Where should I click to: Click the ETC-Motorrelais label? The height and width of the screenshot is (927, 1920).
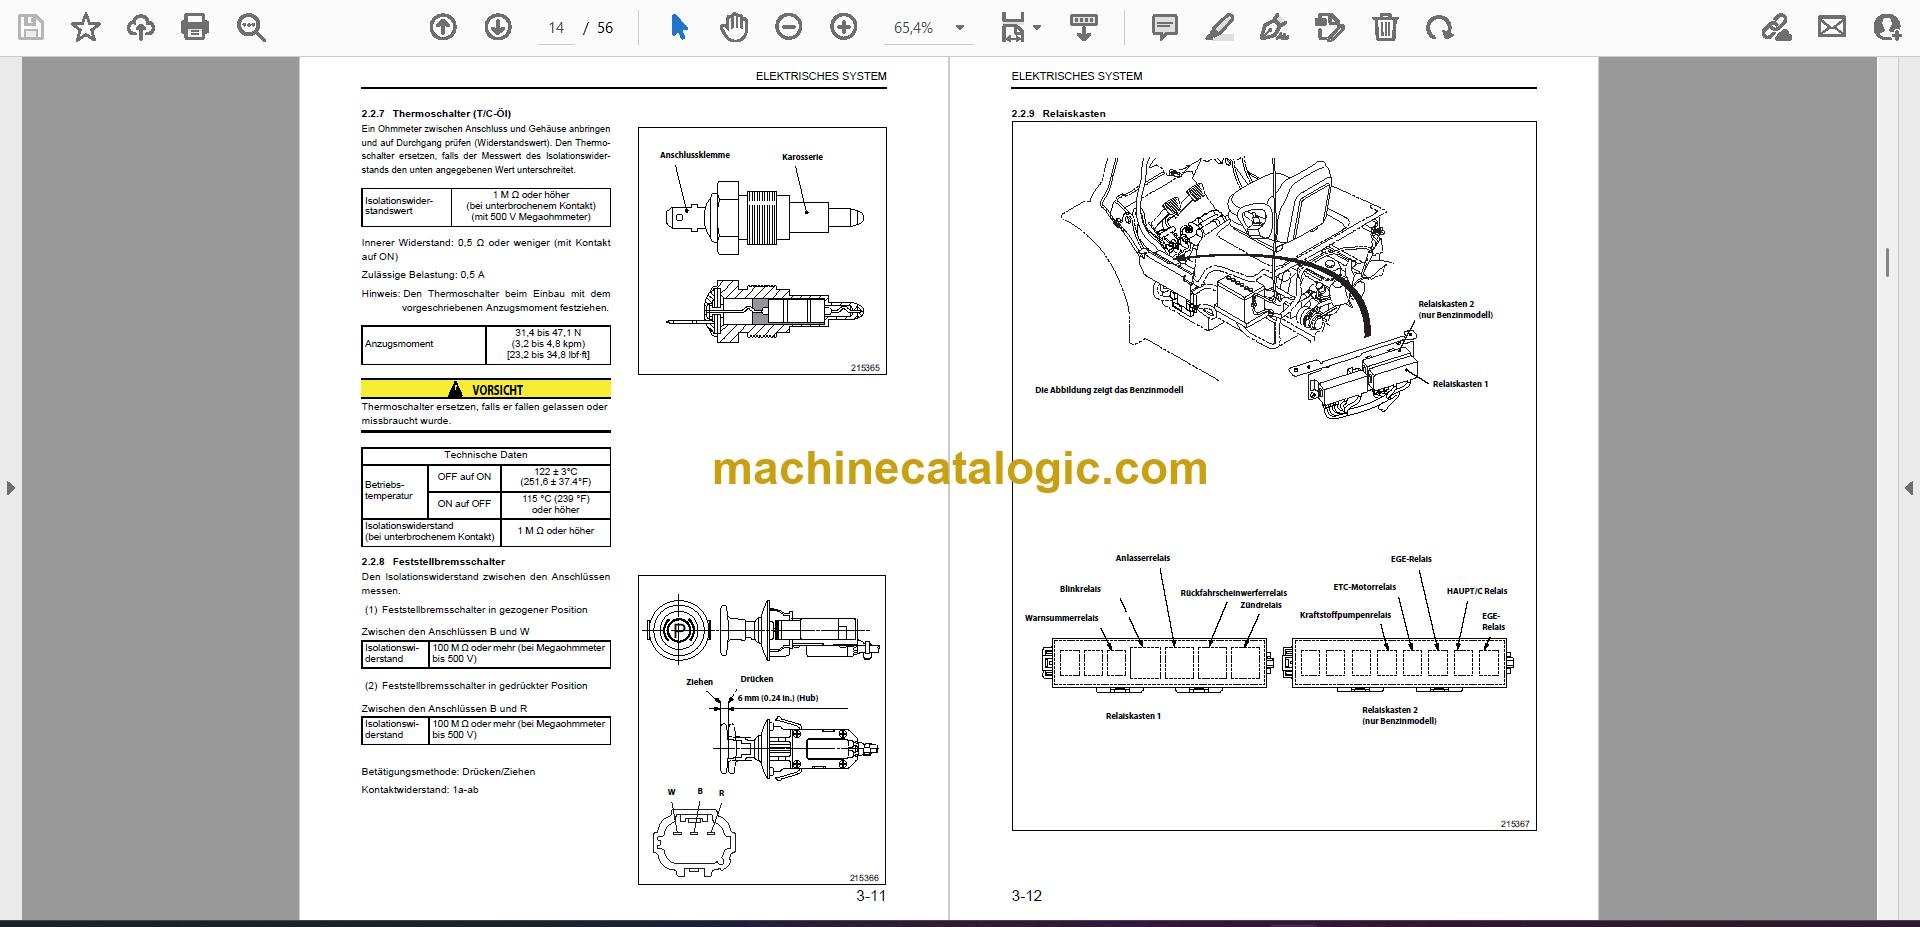1364,587
